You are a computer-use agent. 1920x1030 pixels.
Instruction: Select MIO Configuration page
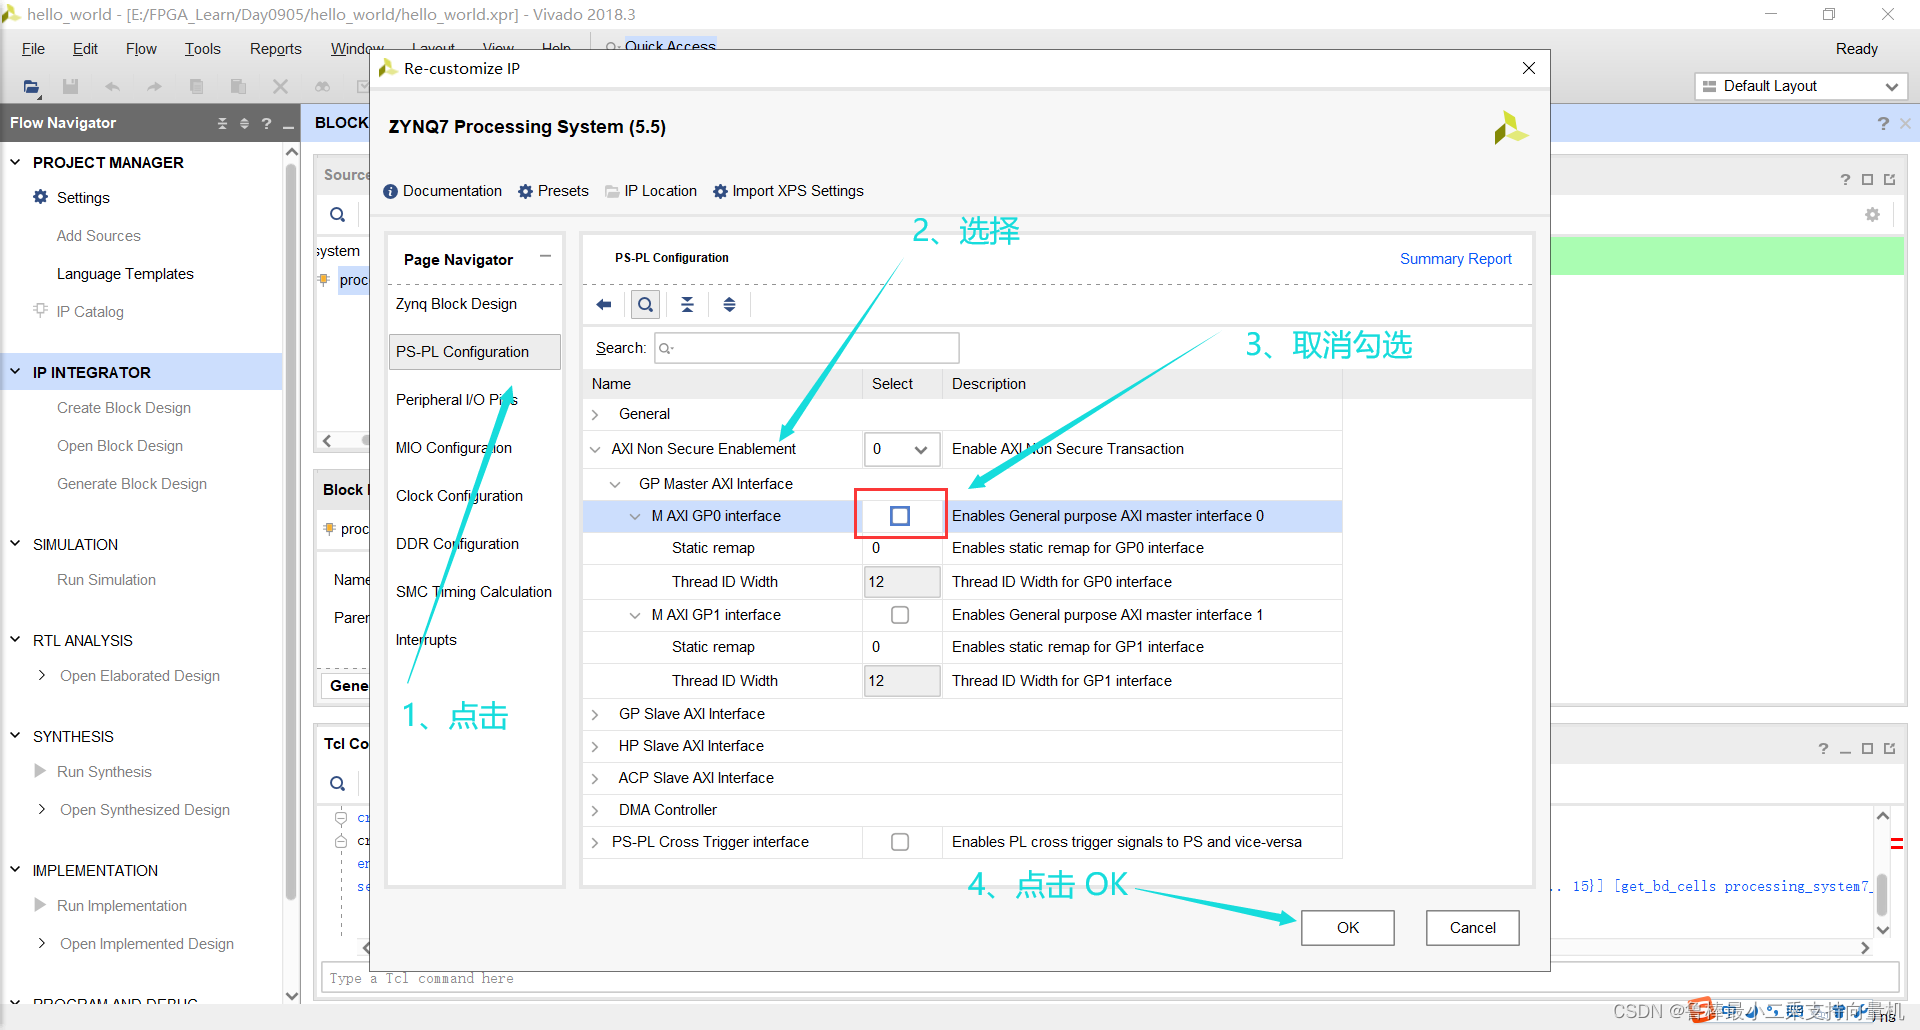coord(454,448)
